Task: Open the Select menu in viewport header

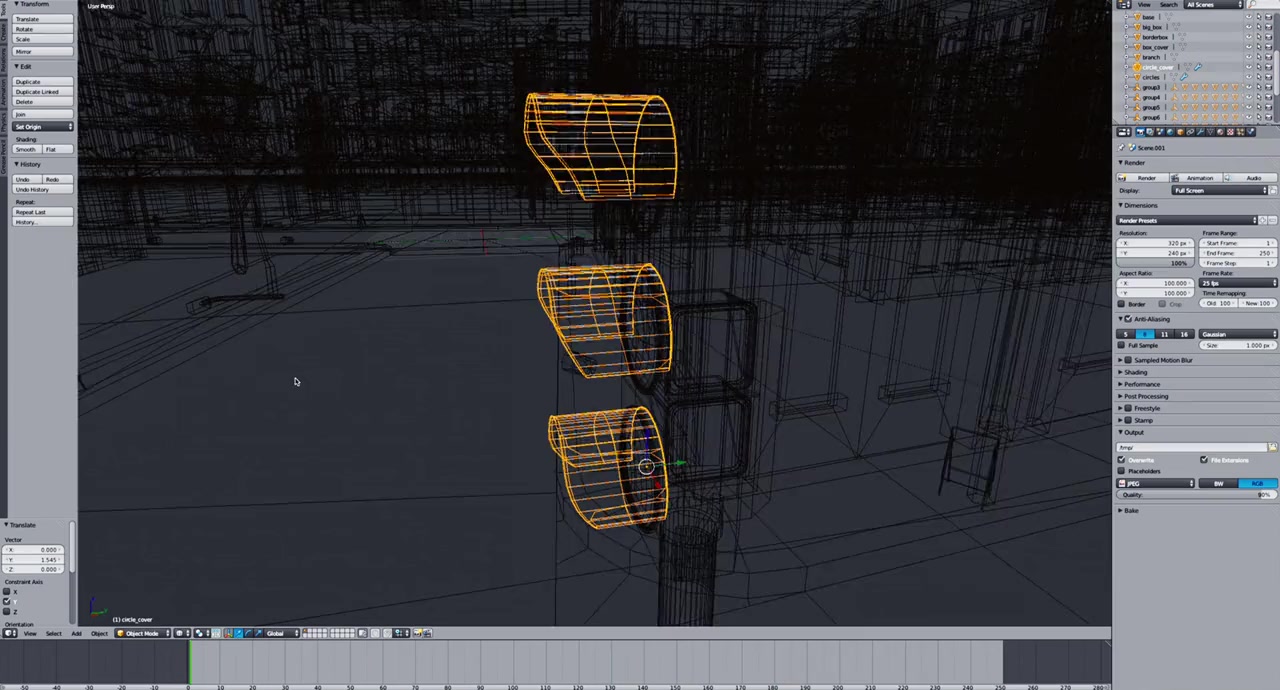Action: coord(53,633)
